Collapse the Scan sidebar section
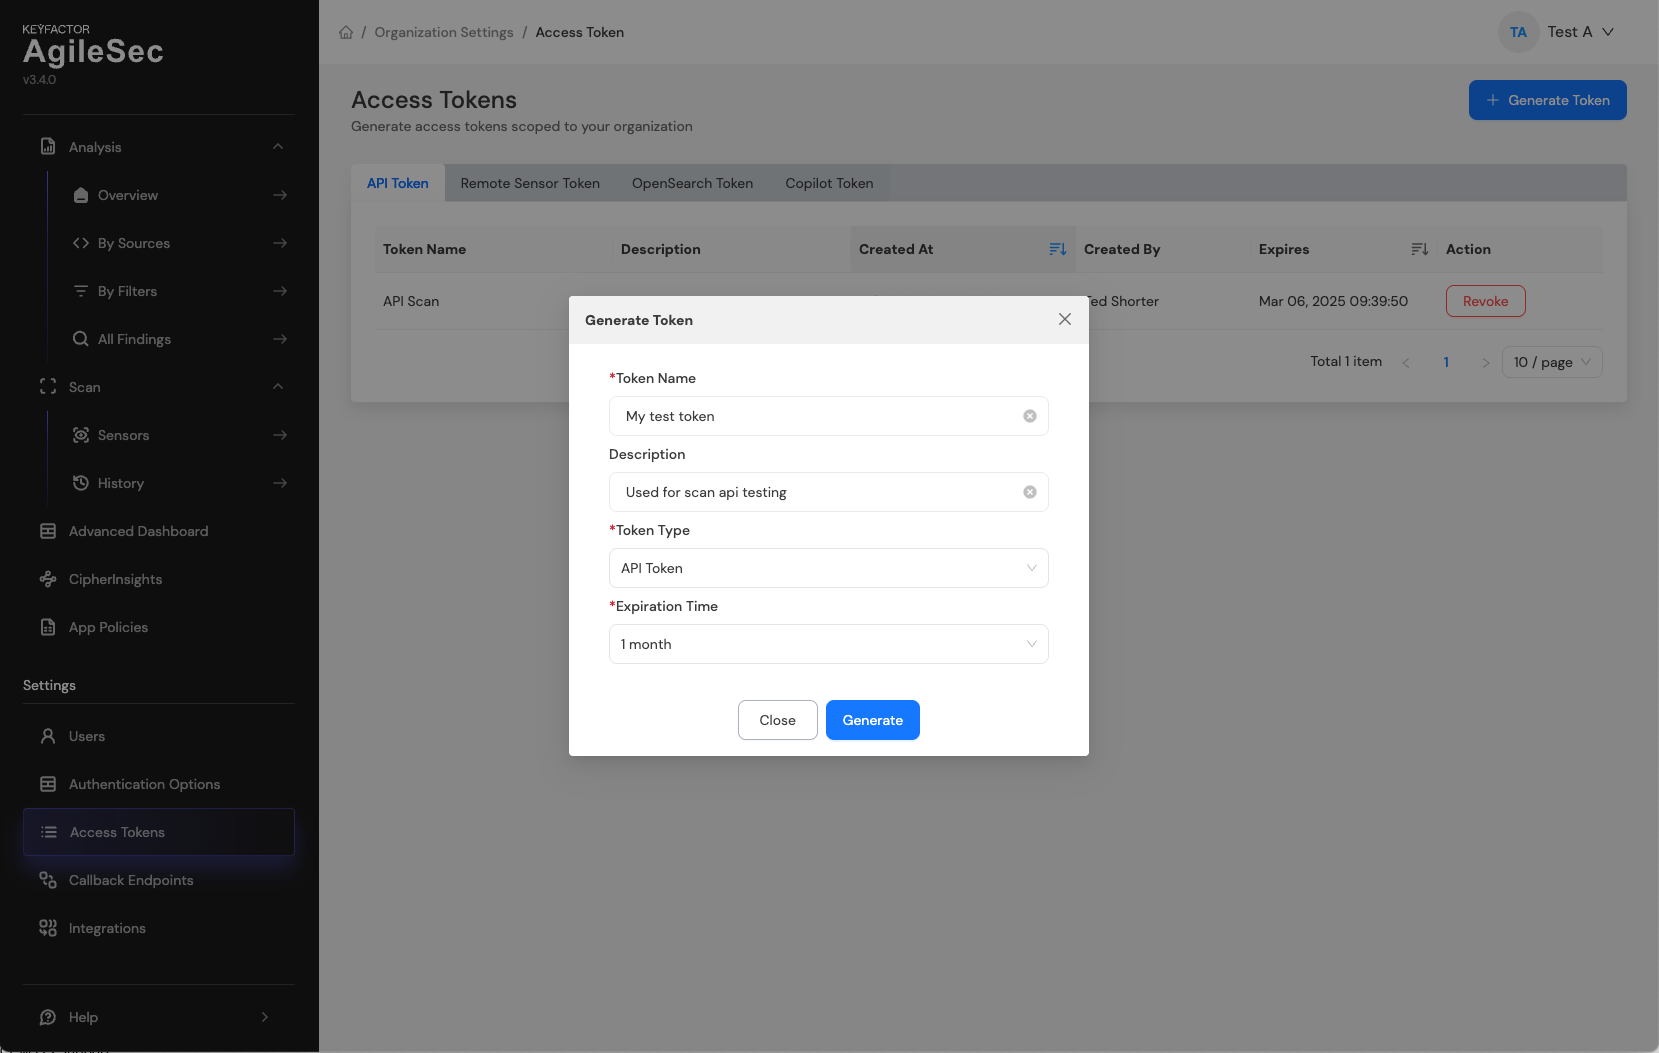1659x1053 pixels. pyautogui.click(x=278, y=387)
